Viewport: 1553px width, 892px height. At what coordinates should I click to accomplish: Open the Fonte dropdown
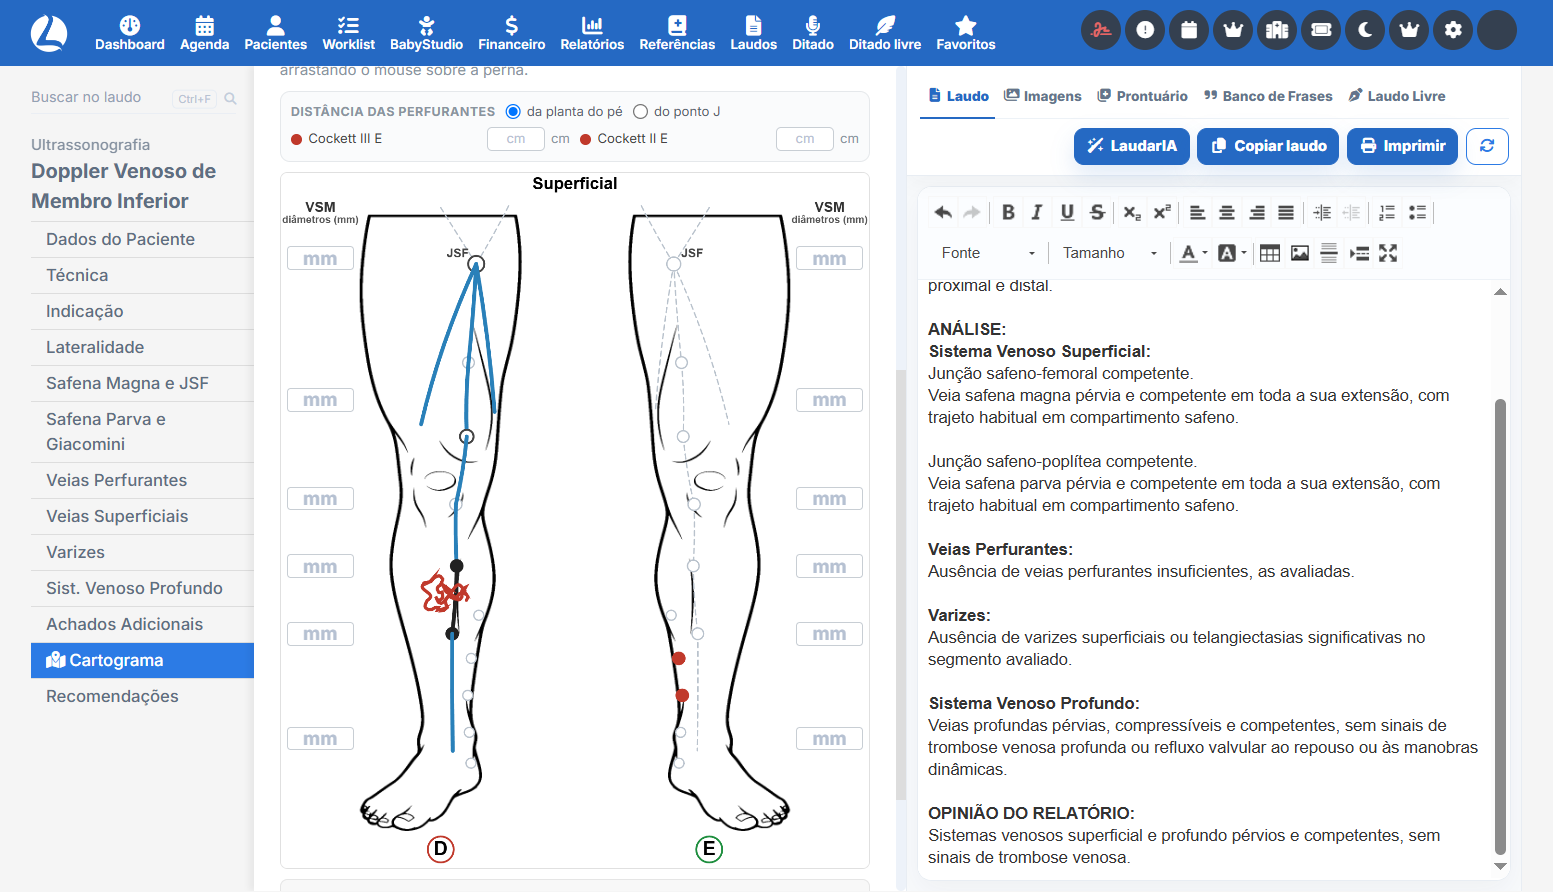click(988, 253)
